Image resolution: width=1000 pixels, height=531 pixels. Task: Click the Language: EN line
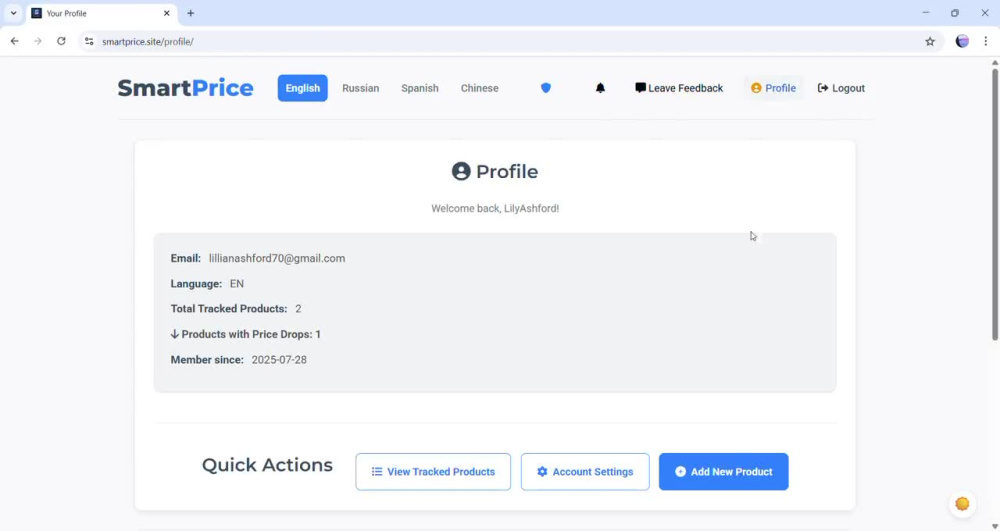207,284
